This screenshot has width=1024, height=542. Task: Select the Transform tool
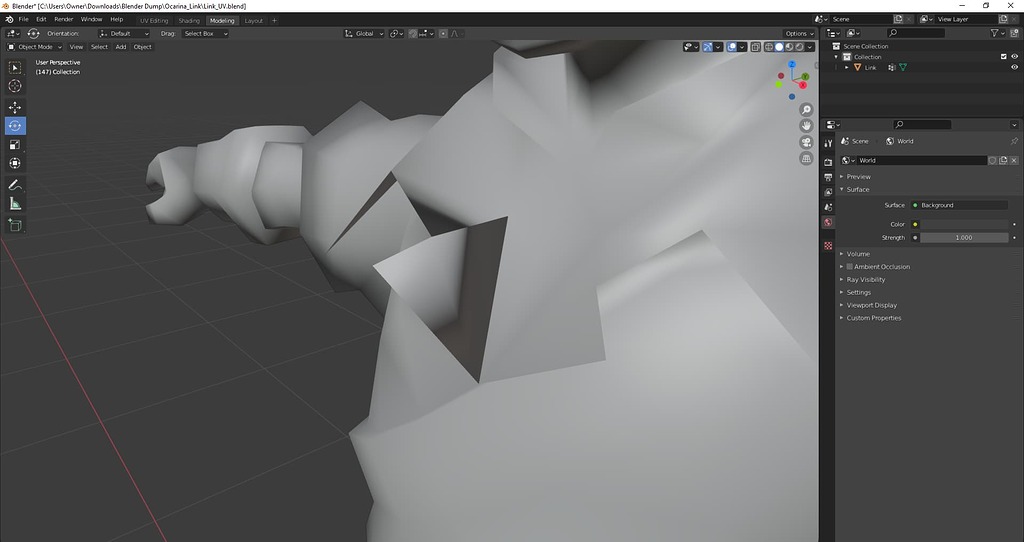pyautogui.click(x=15, y=164)
